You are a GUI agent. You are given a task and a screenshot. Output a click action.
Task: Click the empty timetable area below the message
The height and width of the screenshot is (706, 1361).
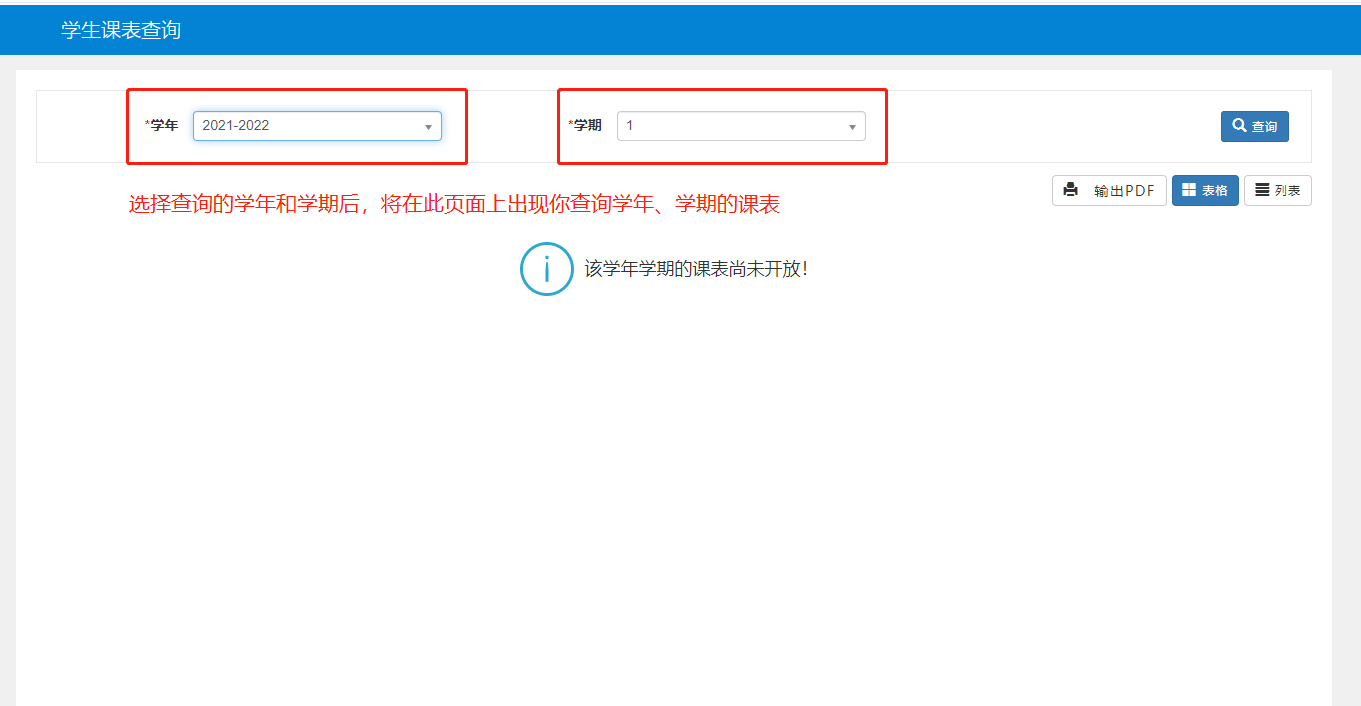click(x=673, y=480)
